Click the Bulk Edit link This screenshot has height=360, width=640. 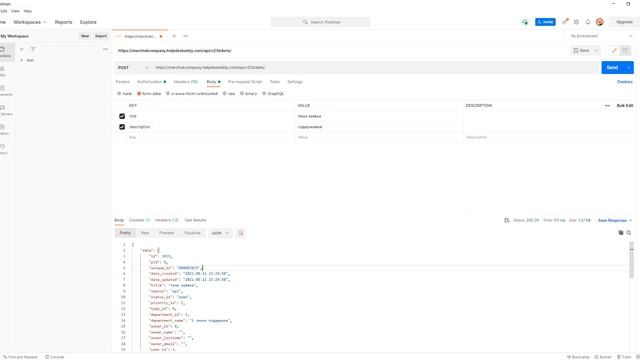click(x=624, y=106)
